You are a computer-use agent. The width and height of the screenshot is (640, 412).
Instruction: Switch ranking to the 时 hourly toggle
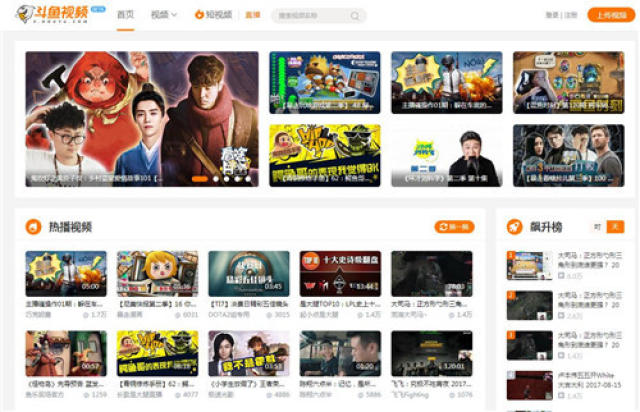click(x=598, y=227)
